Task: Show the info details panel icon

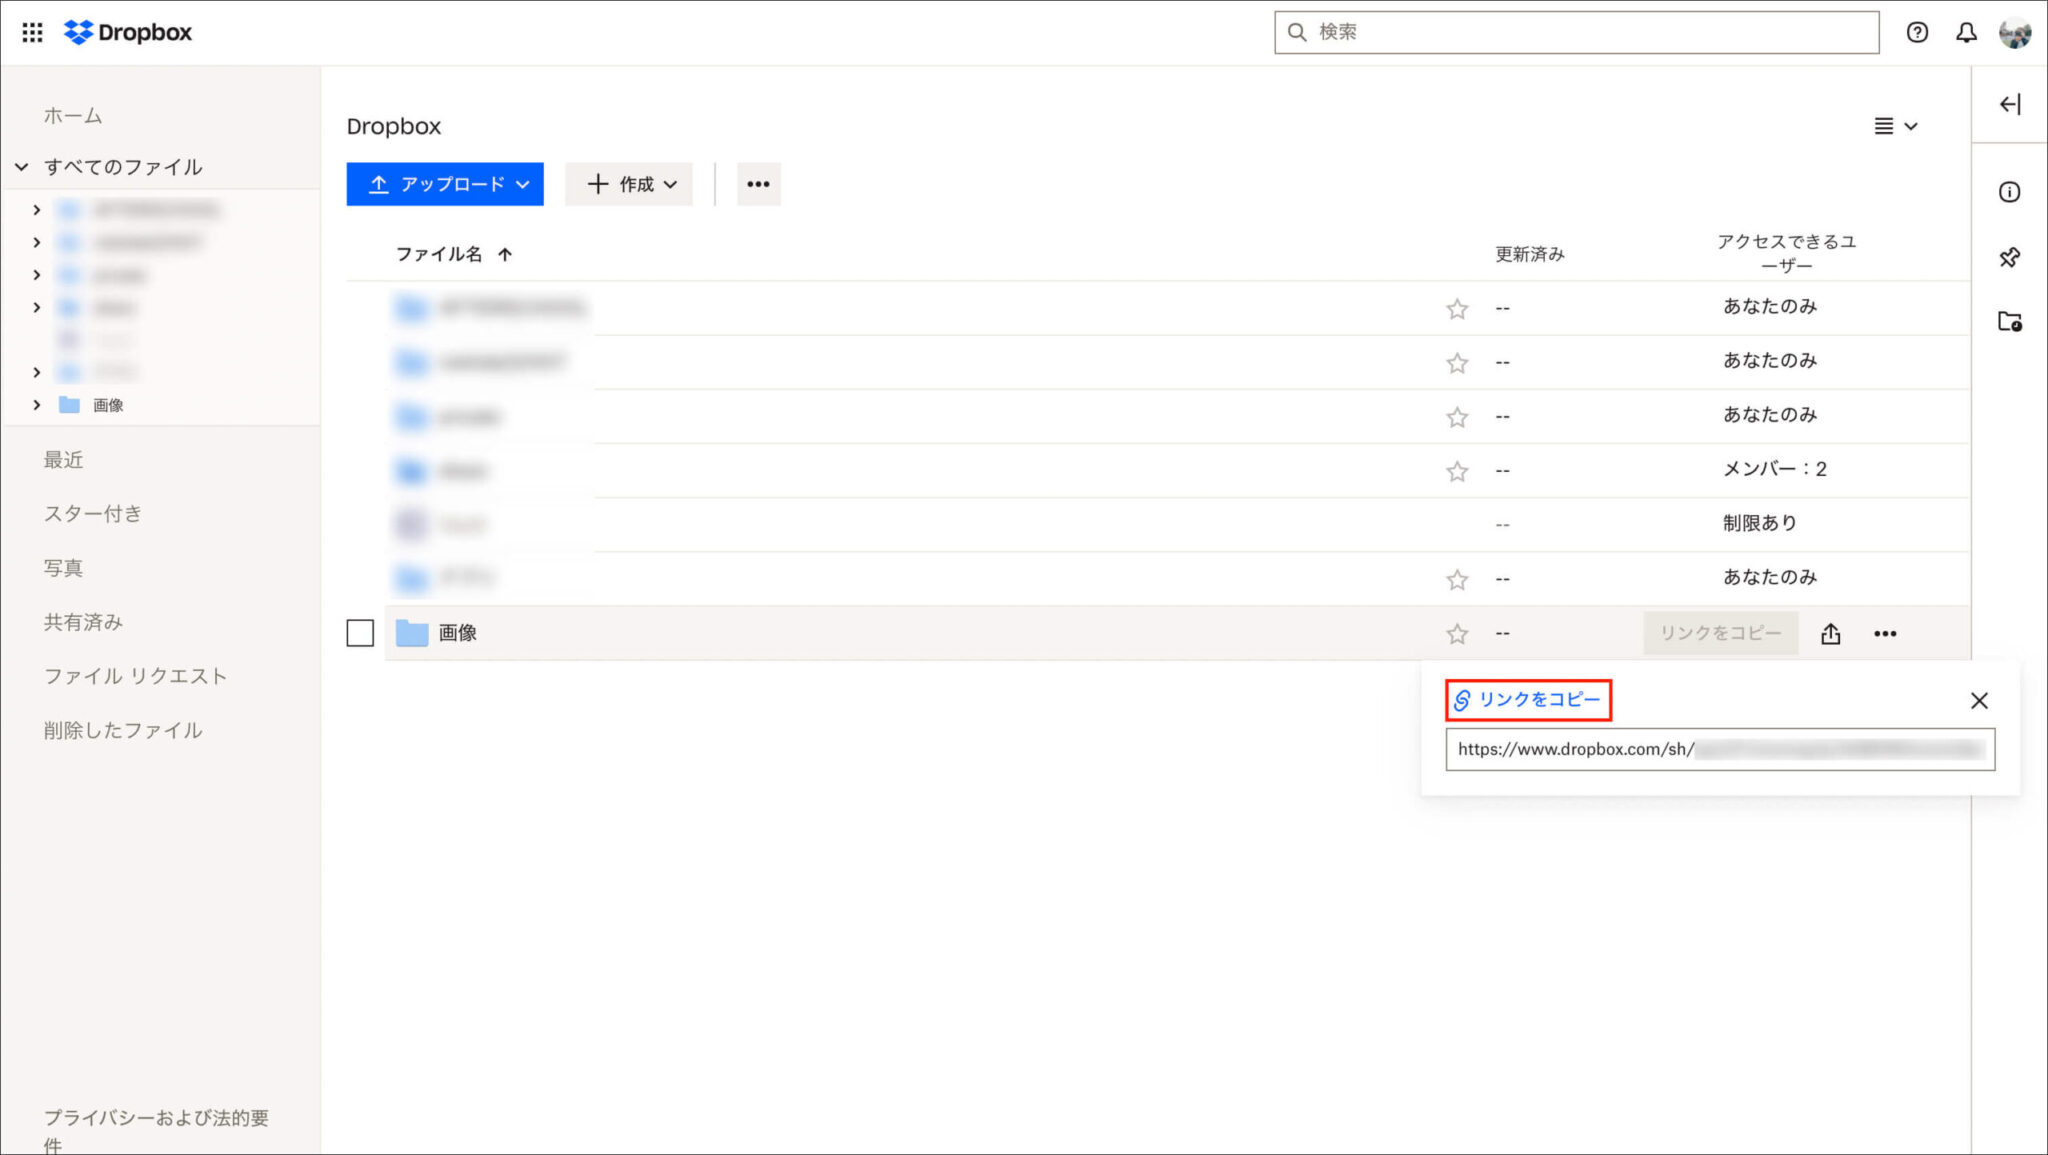Action: point(2010,192)
